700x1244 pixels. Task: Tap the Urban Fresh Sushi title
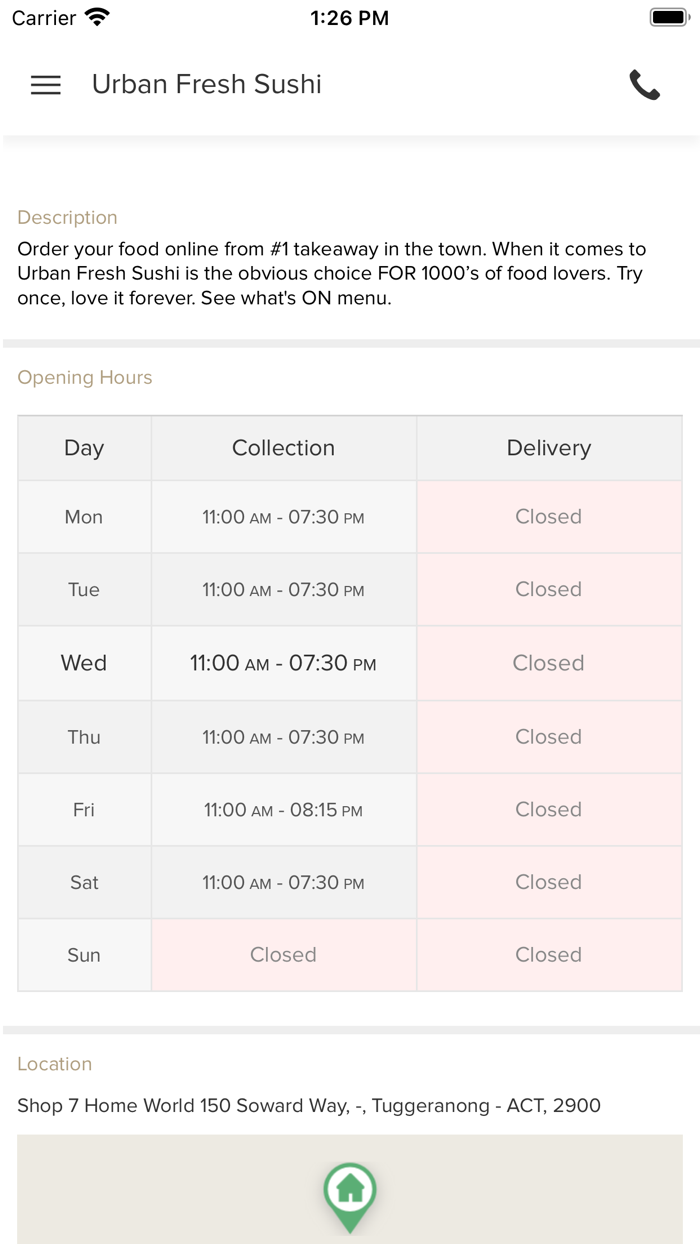[x=207, y=85]
